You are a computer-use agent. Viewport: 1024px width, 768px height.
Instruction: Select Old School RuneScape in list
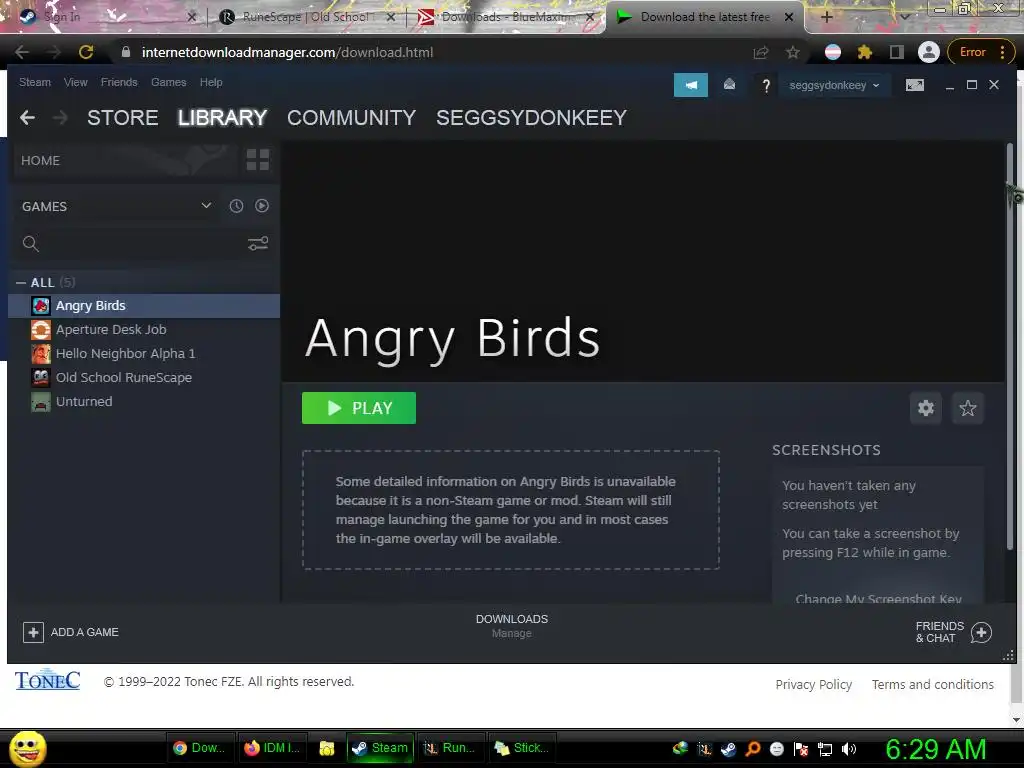(144, 377)
